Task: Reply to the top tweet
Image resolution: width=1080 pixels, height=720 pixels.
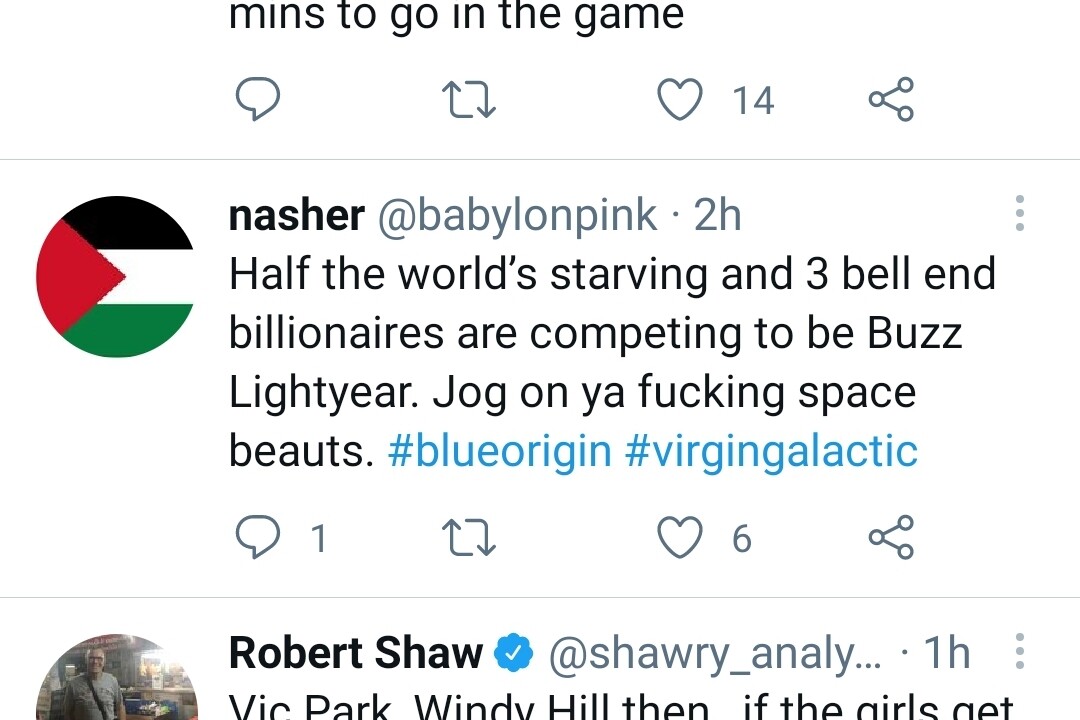Action: point(257,100)
